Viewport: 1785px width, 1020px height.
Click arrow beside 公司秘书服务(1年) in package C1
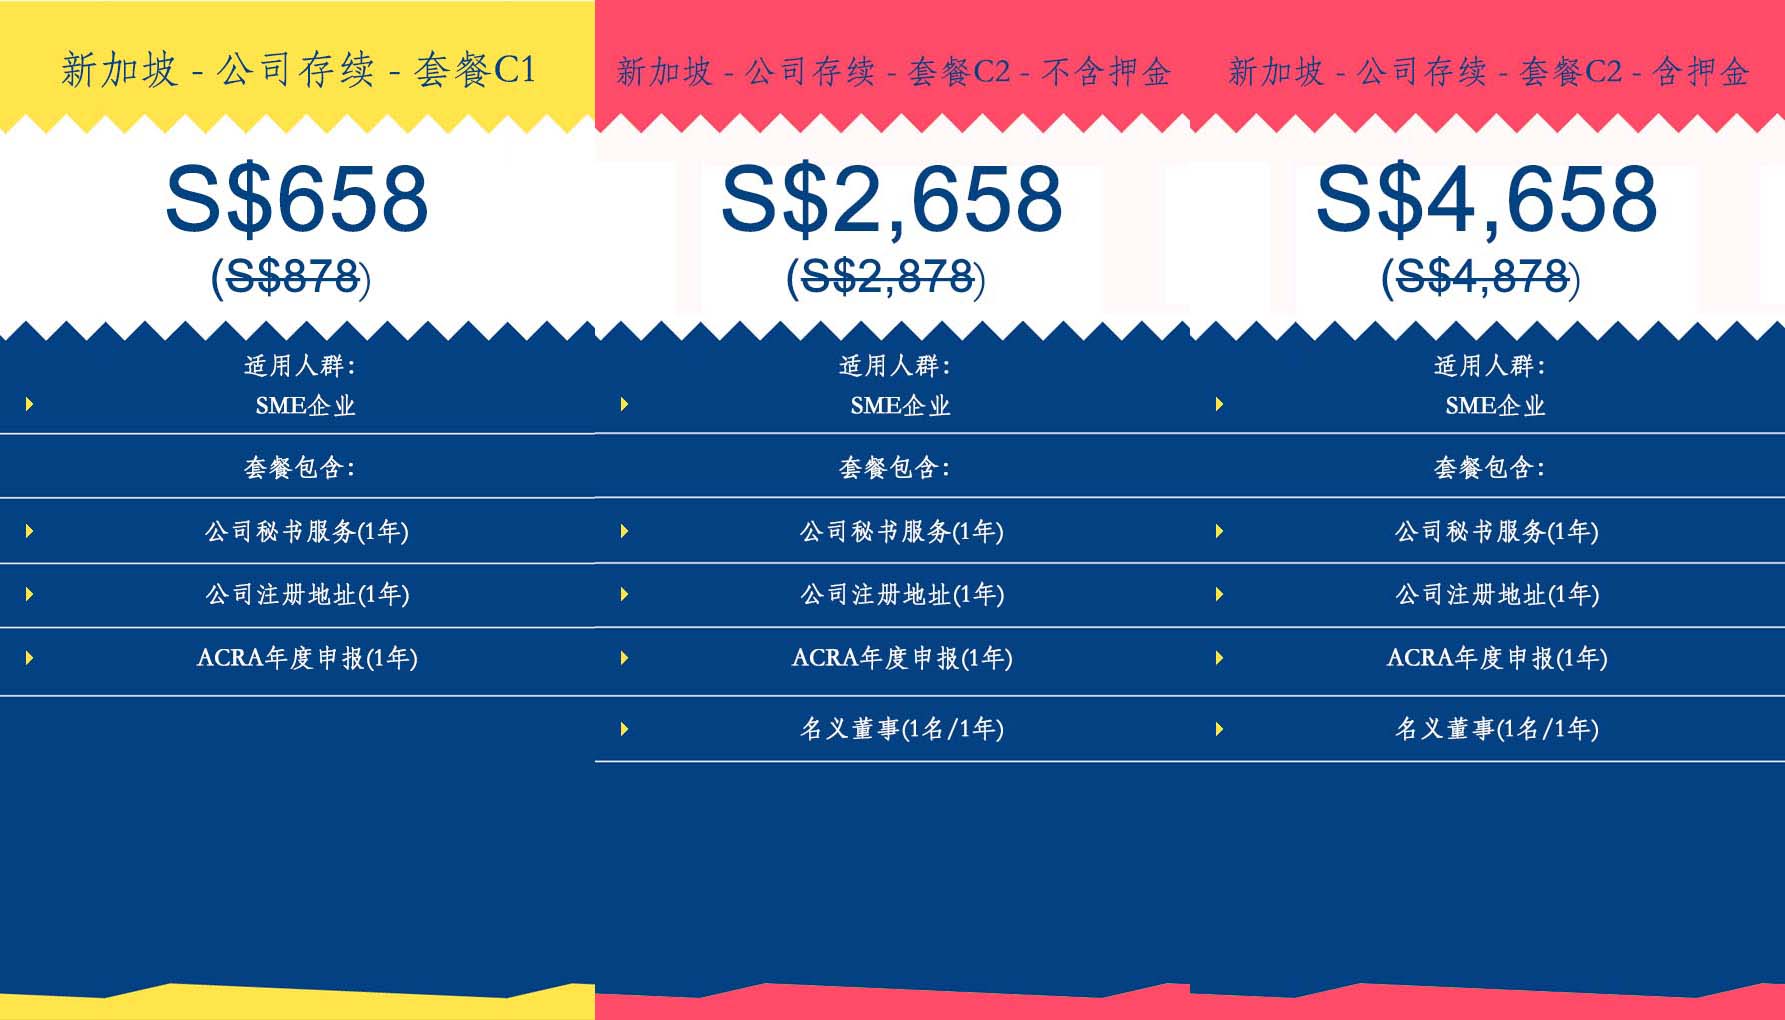[29, 531]
